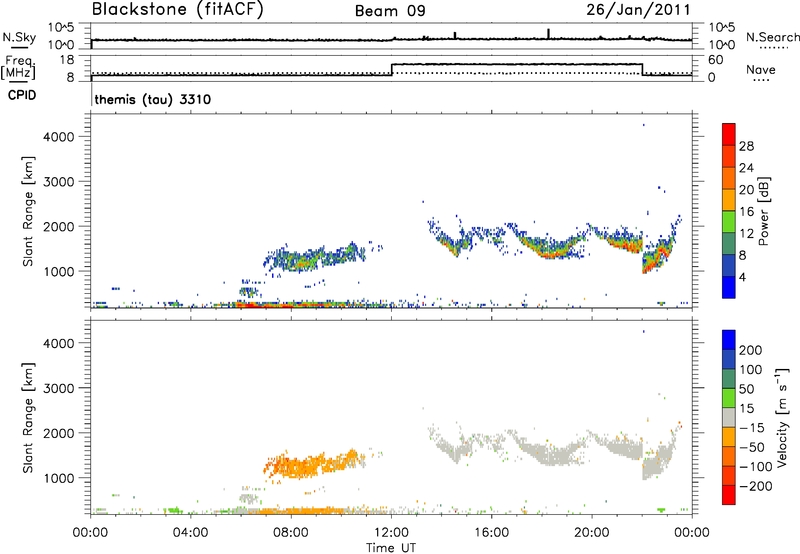Click the '20:00' time tick label

coord(591,533)
